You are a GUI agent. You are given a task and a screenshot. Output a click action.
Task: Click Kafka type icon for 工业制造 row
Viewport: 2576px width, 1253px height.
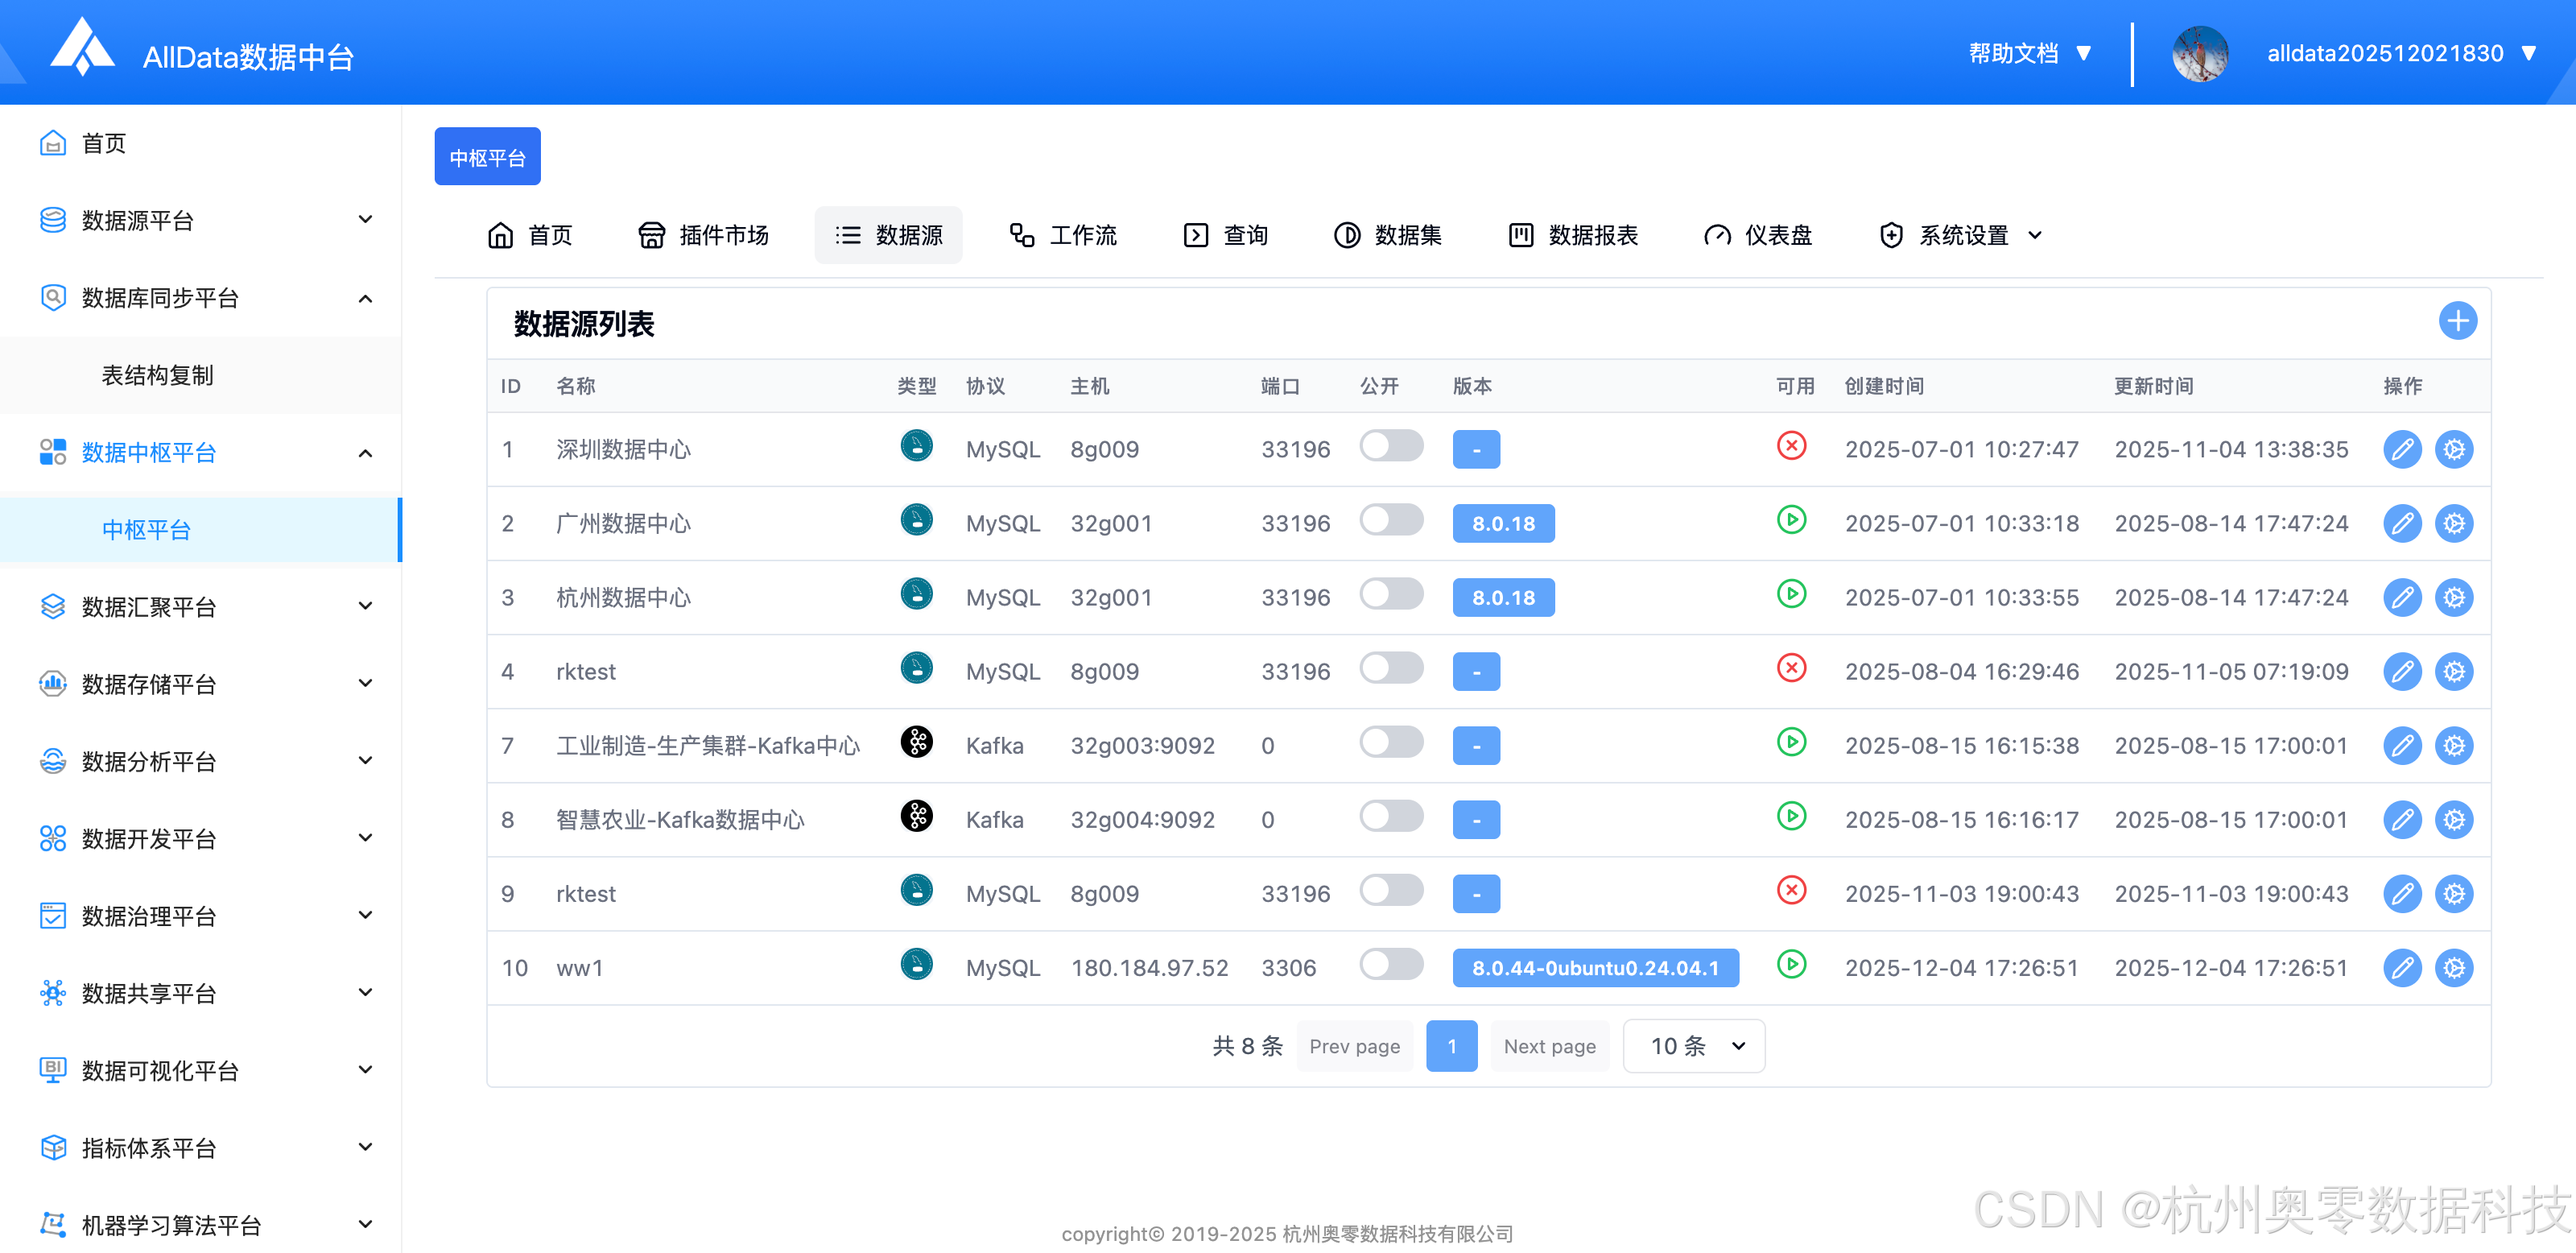point(916,742)
